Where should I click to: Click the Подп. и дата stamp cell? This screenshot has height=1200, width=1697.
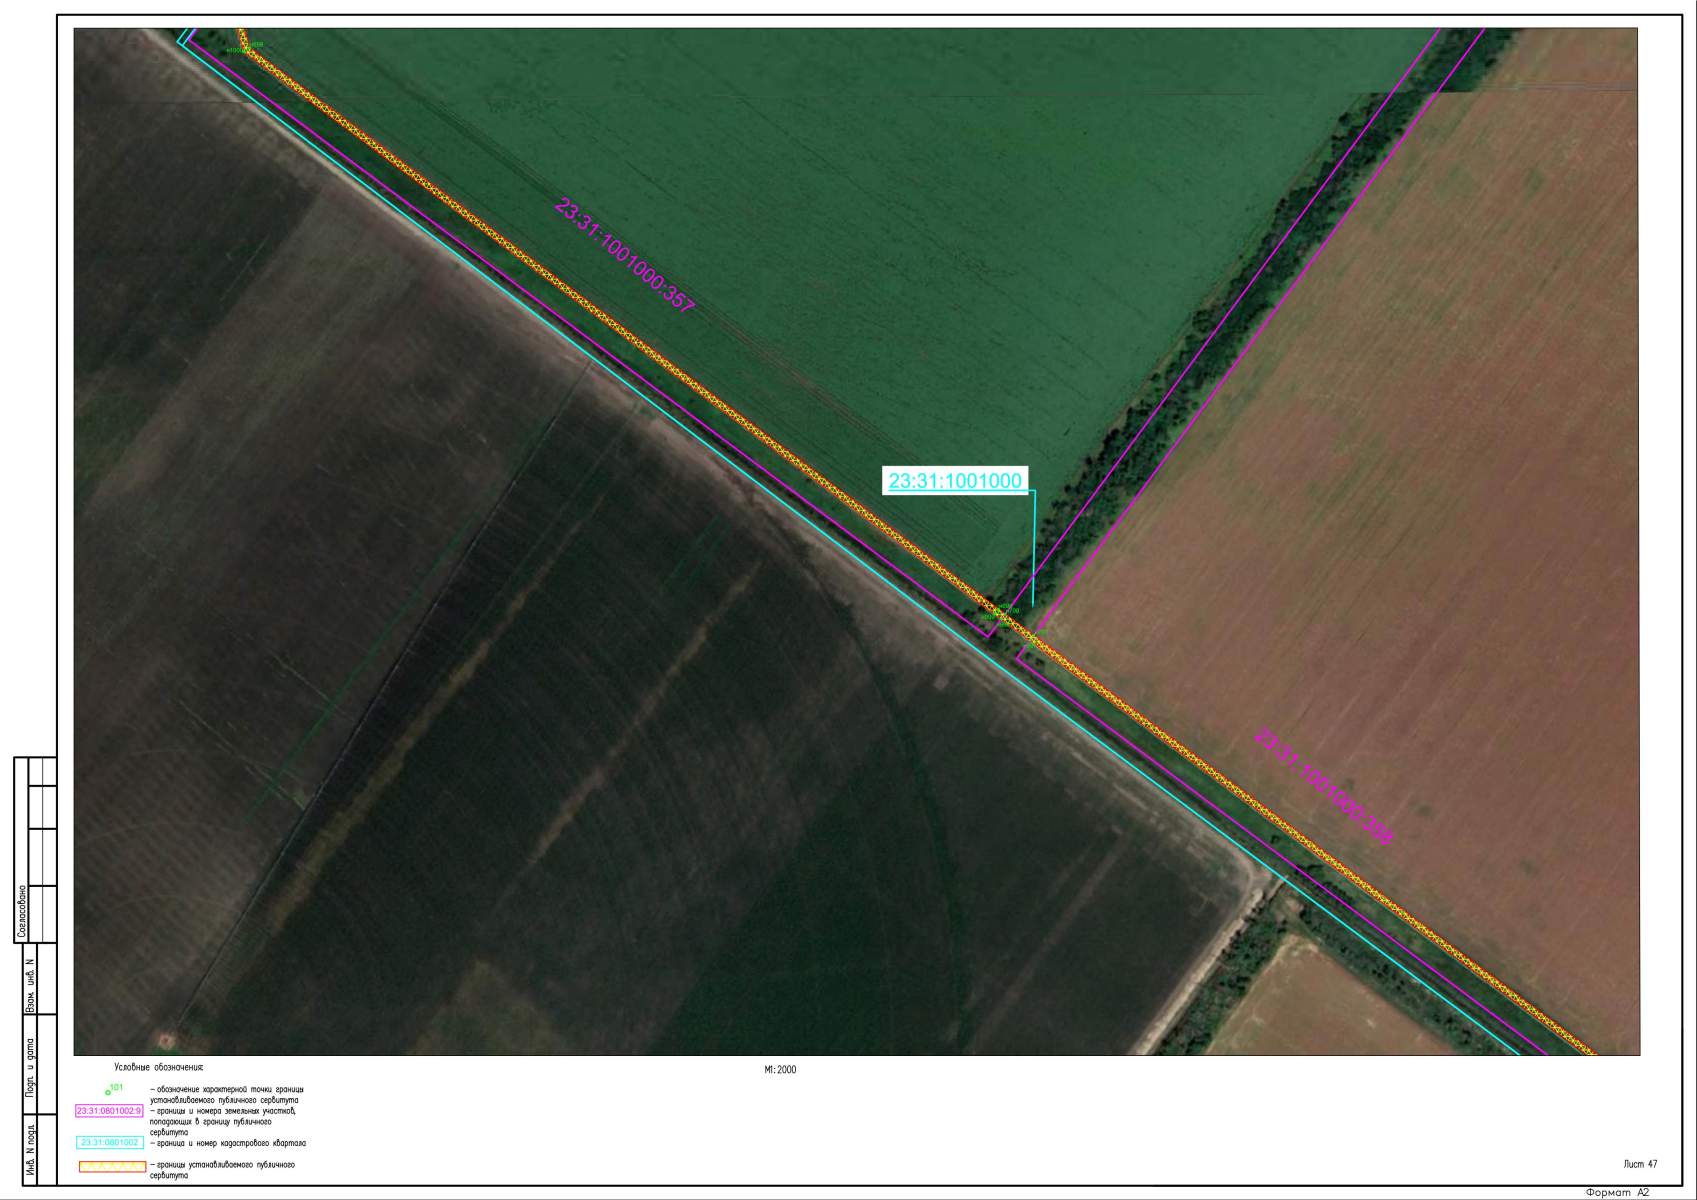pyautogui.click(x=30, y=1067)
